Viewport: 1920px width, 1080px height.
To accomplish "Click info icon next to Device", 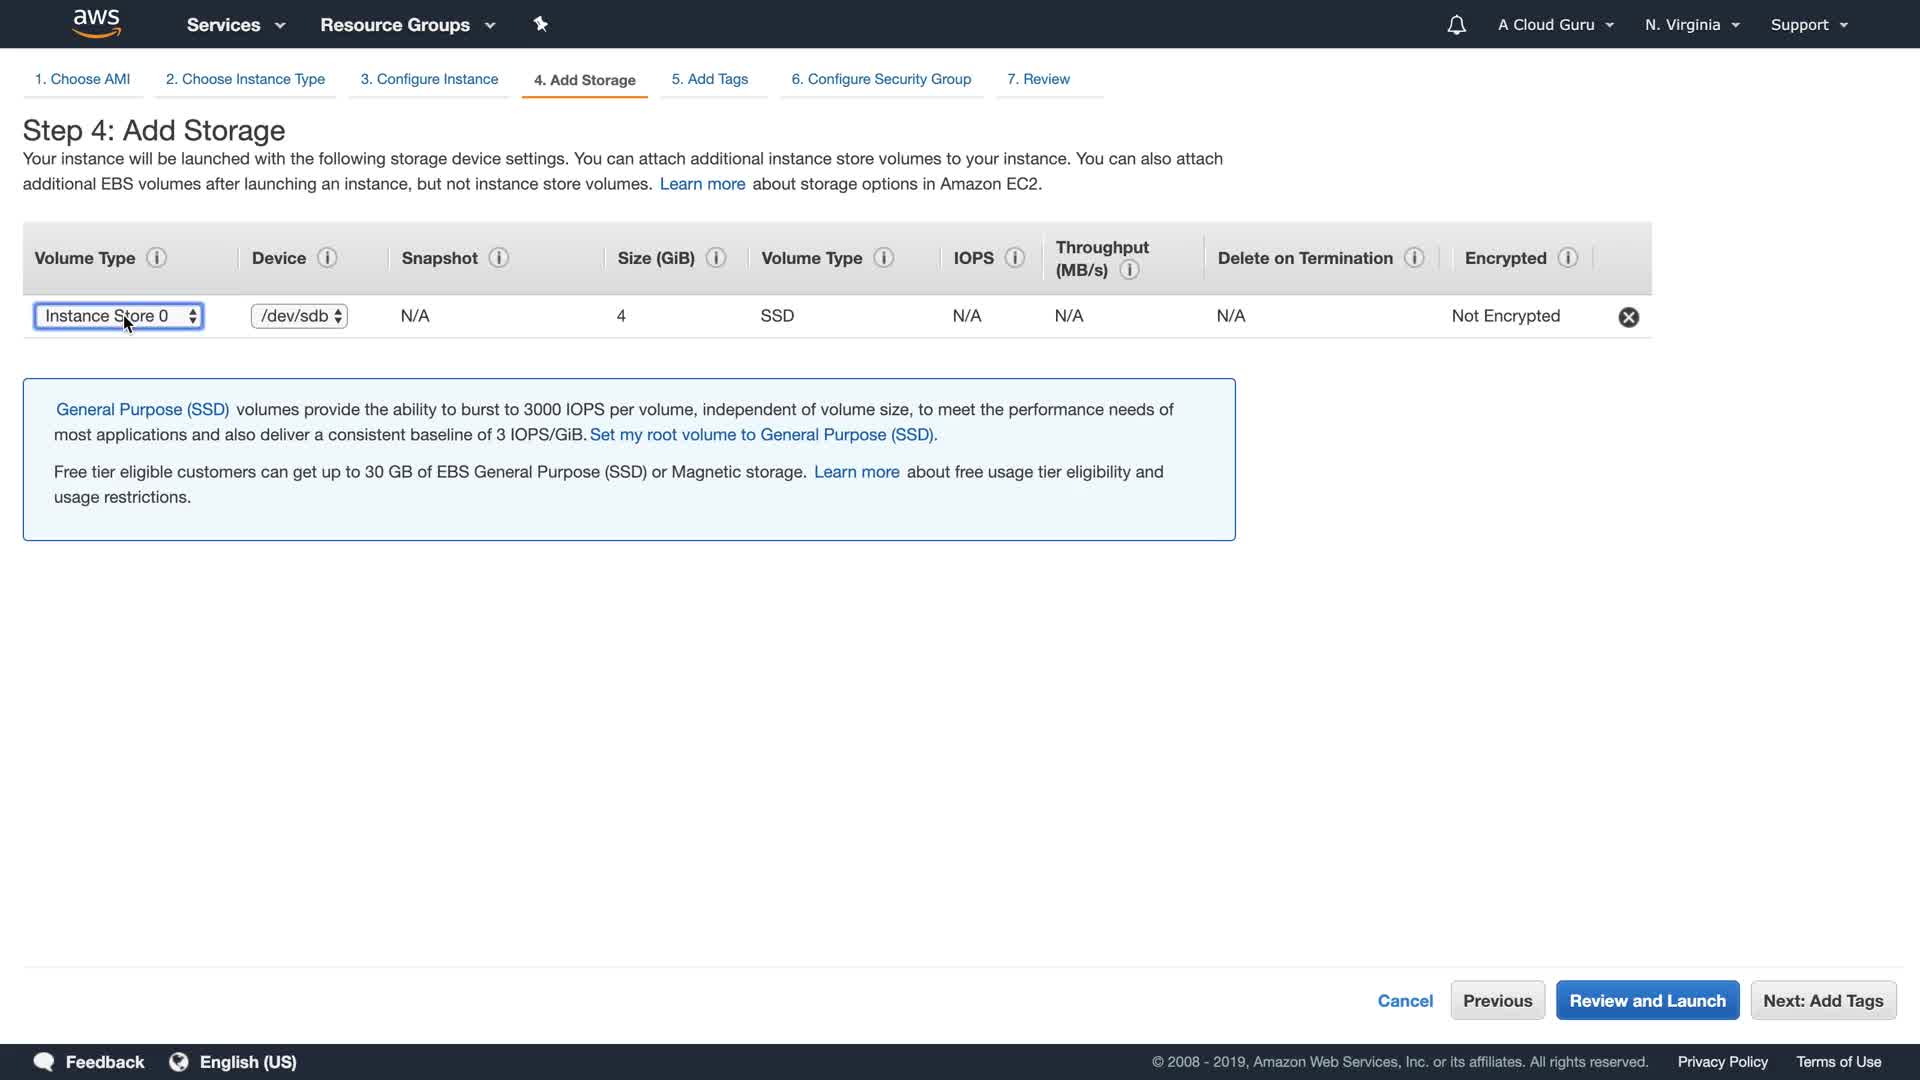I will (327, 258).
